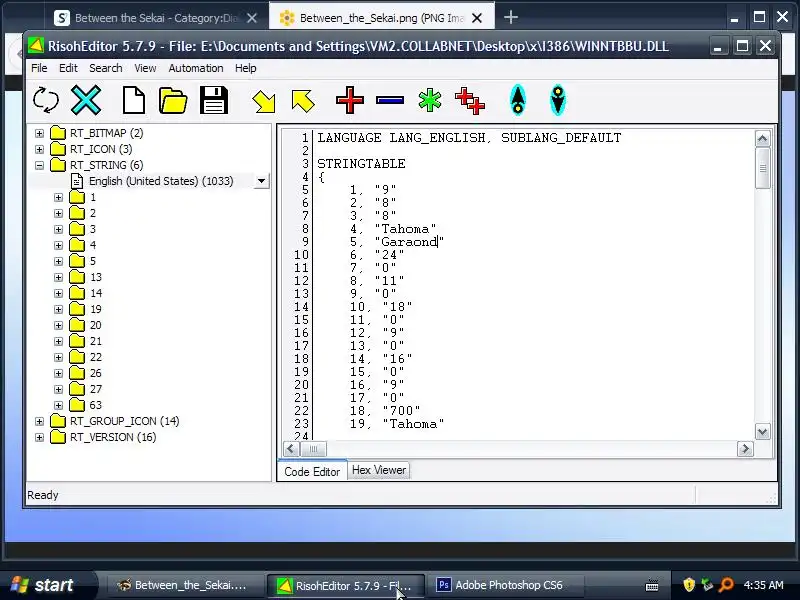Viewport: 800px width, 600px height.
Task: Click the cyan down arrow icon
Action: point(558,100)
